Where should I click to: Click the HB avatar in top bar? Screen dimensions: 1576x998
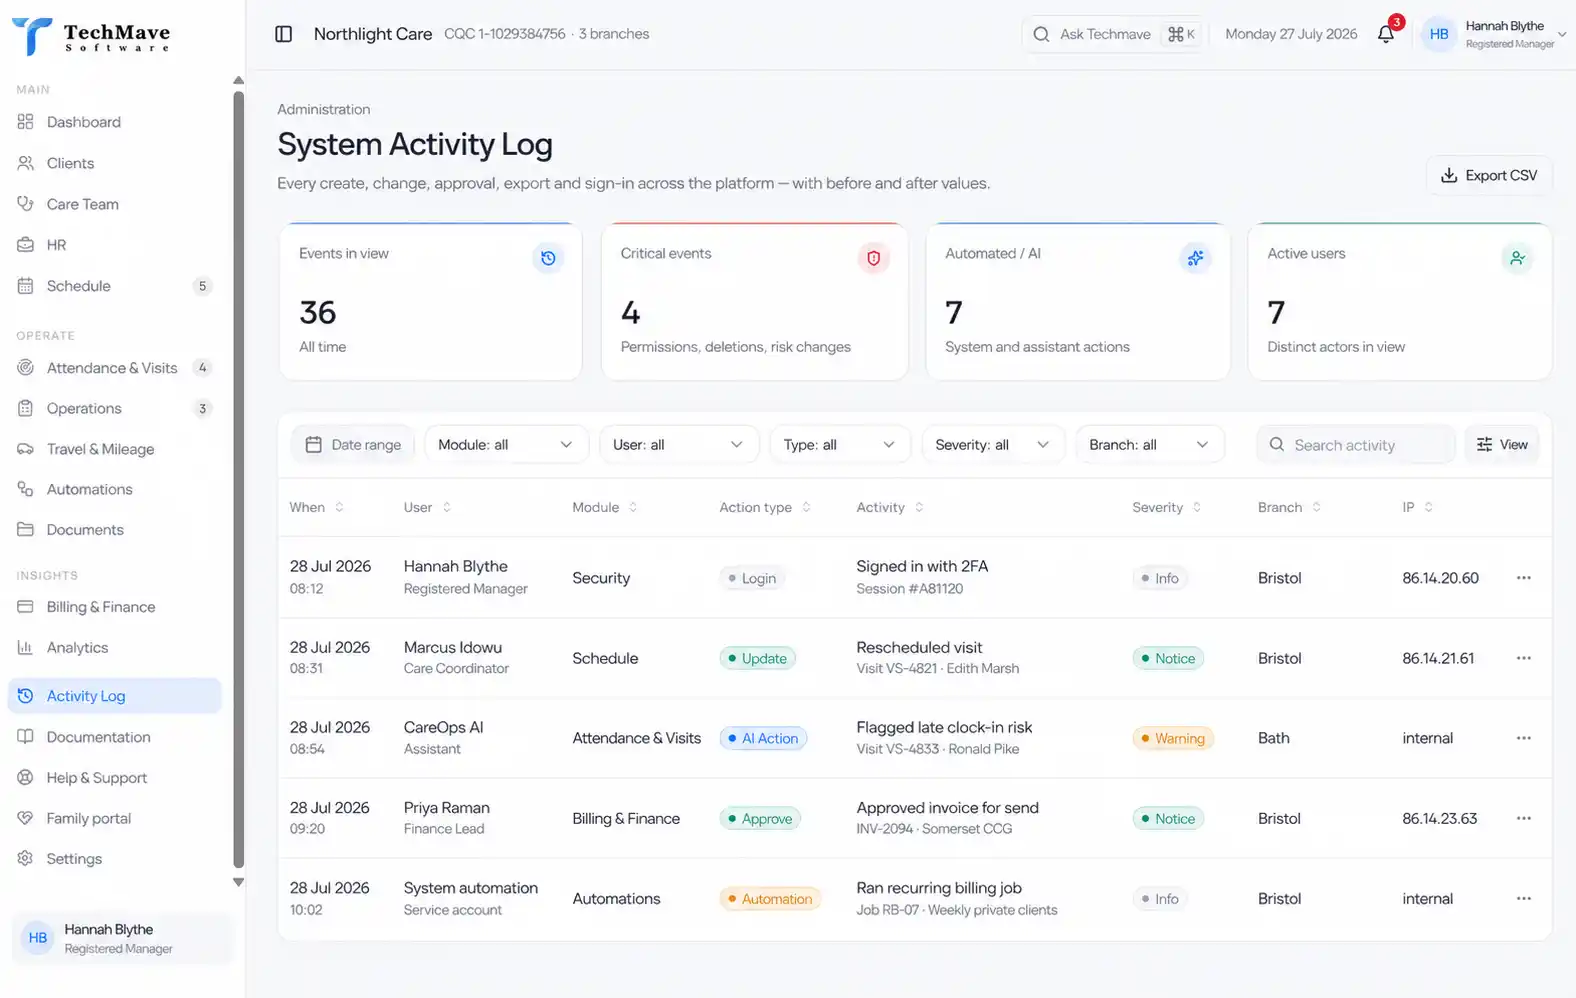point(1439,34)
